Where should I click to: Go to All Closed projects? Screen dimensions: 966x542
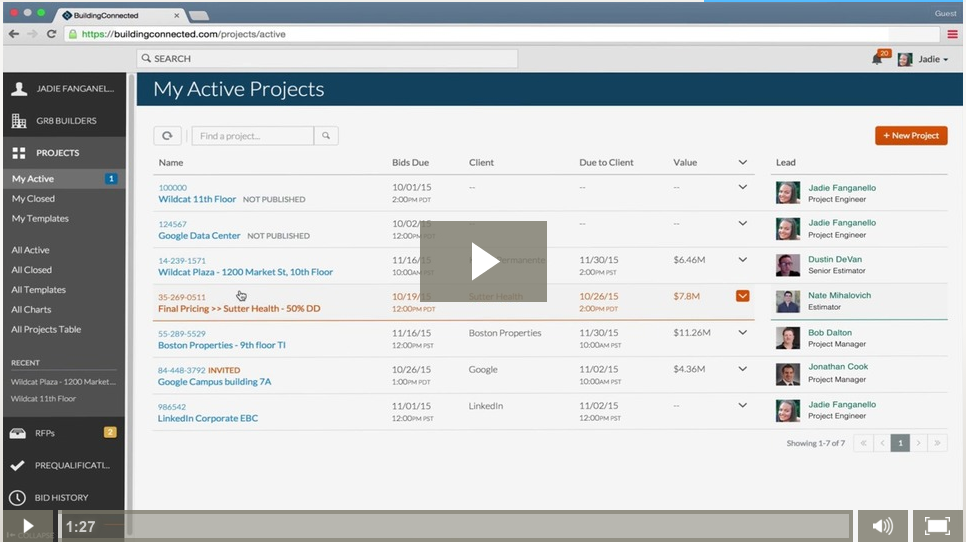click(x=31, y=270)
